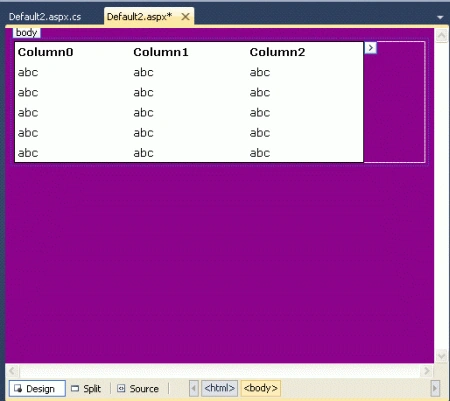
Task: Click first row abc under Column0
Action: (28, 72)
